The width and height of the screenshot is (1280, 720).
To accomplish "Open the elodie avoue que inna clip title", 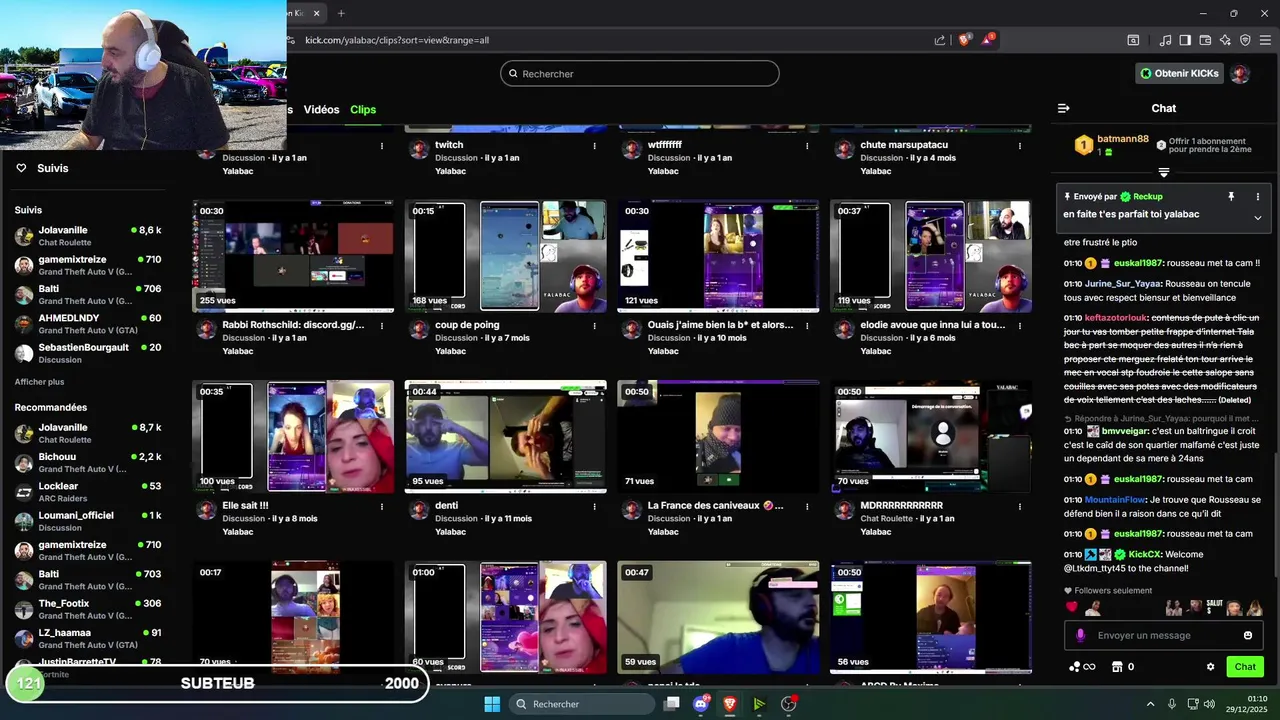I will (x=933, y=325).
